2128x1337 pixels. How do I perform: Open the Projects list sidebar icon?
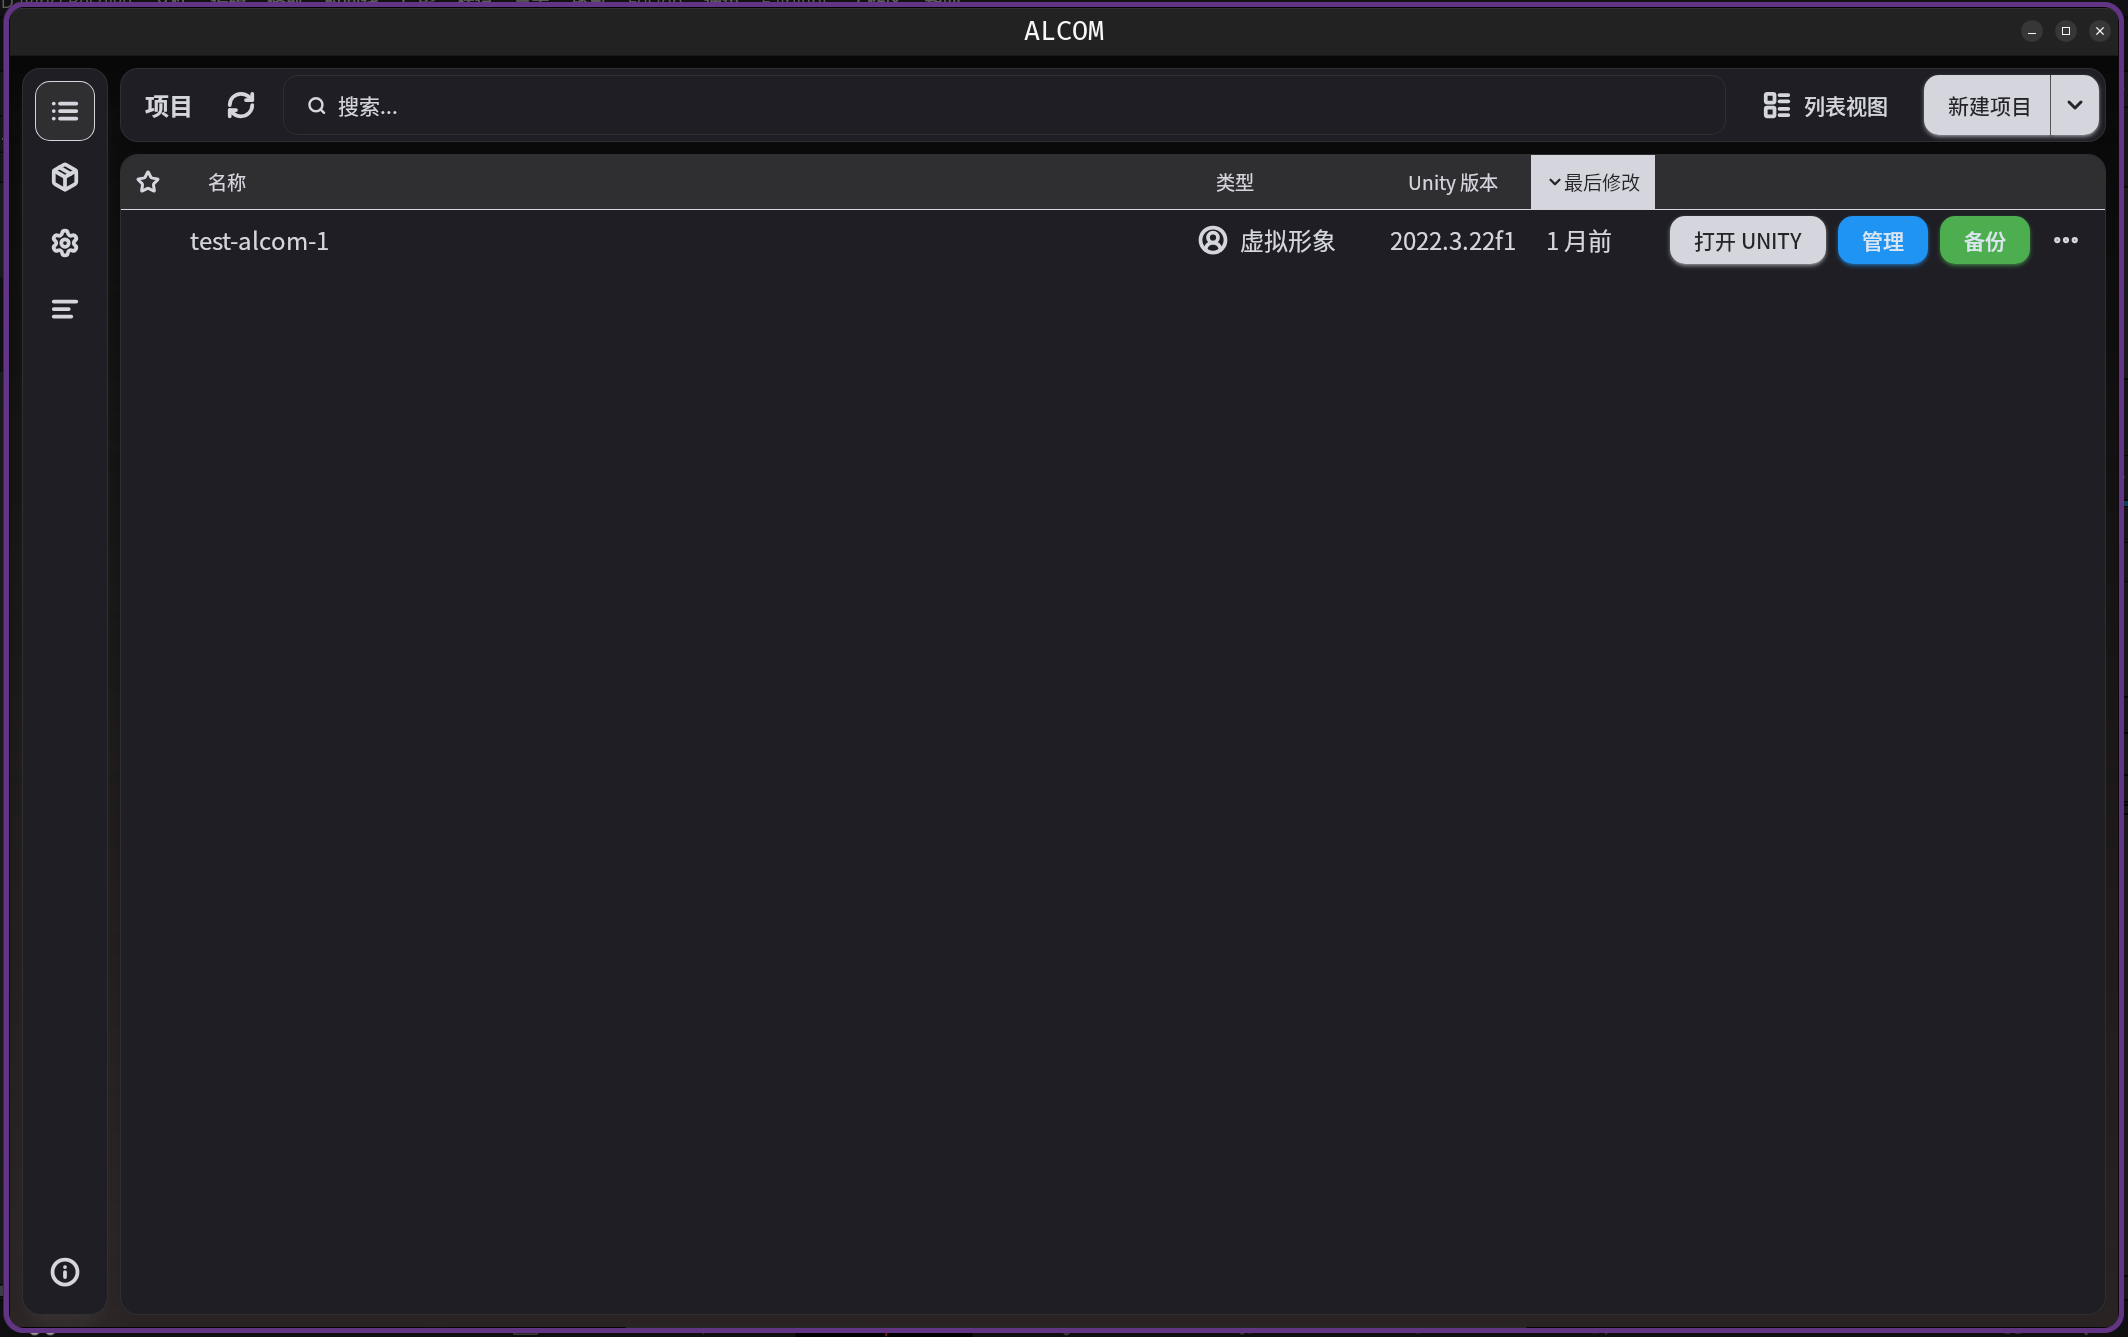(x=65, y=111)
